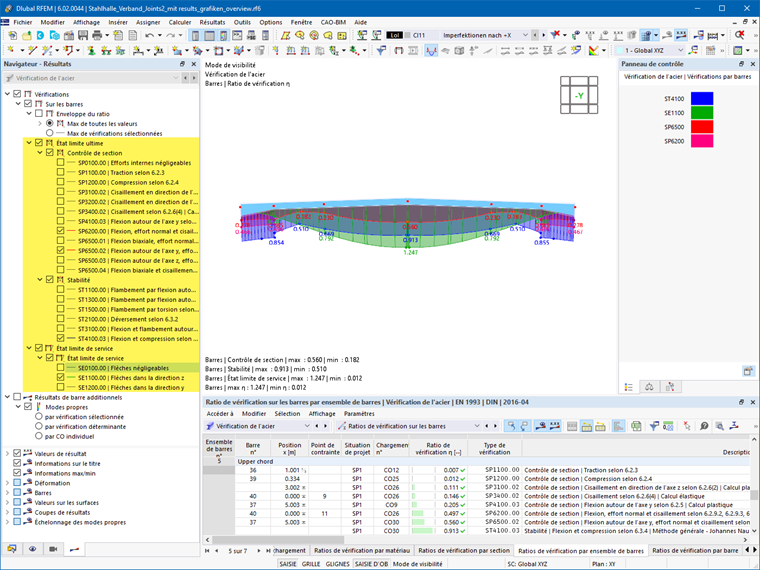Screen dimensions: 760x570
Task: Click control panel settings icon at bottom right
Action: tap(747, 370)
